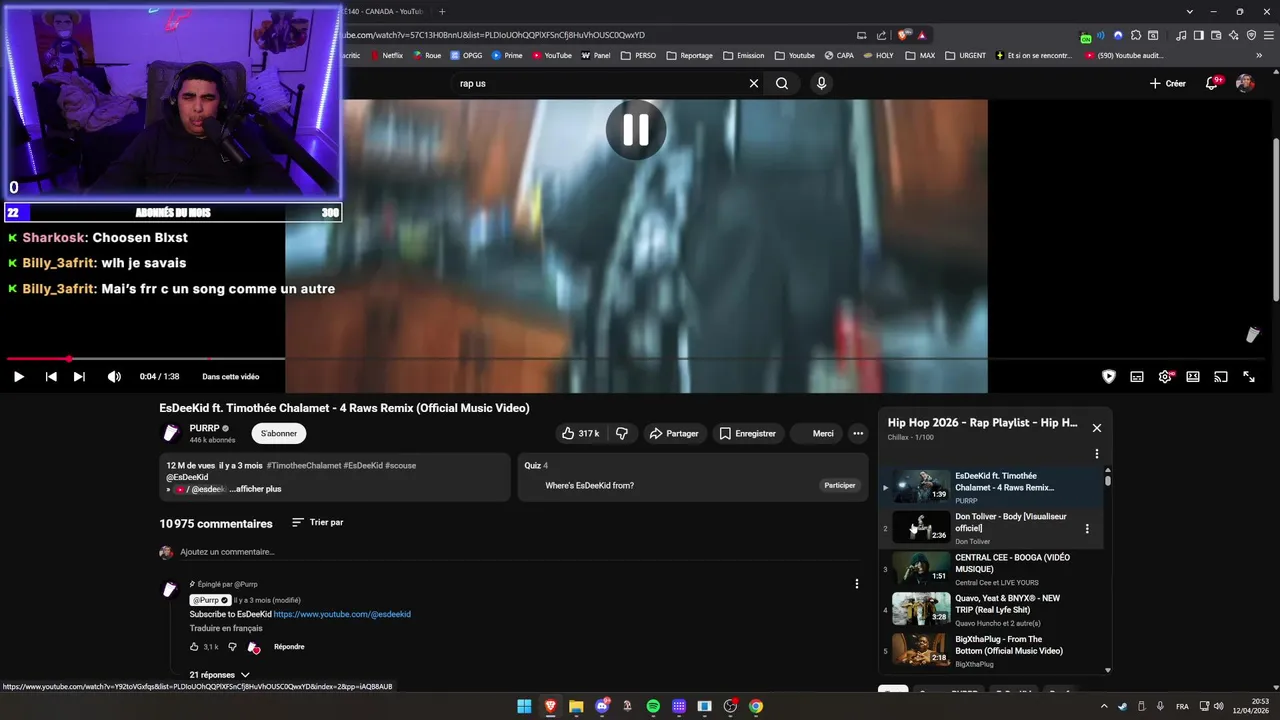Seek along the red video progress bar
The width and height of the screenshot is (1280, 720).
point(36,359)
